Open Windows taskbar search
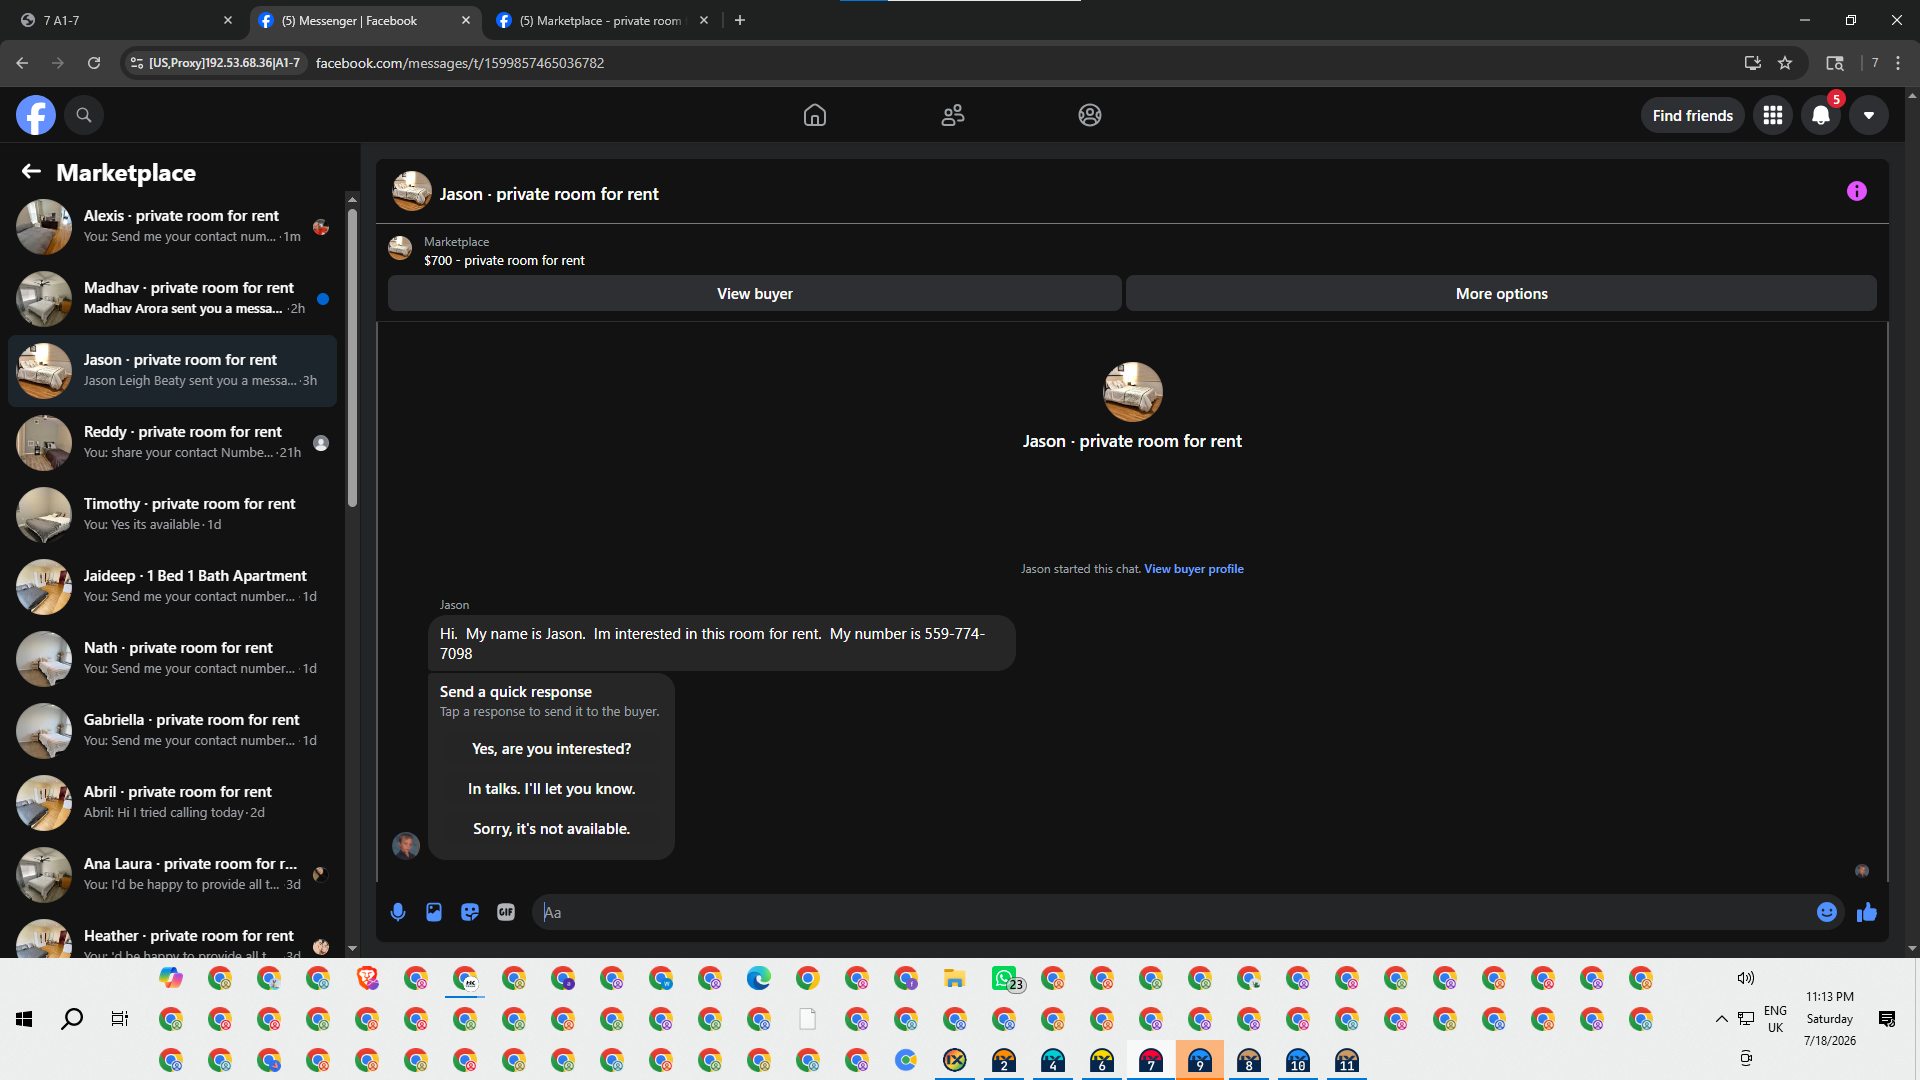The width and height of the screenshot is (1920, 1080). (x=72, y=1019)
